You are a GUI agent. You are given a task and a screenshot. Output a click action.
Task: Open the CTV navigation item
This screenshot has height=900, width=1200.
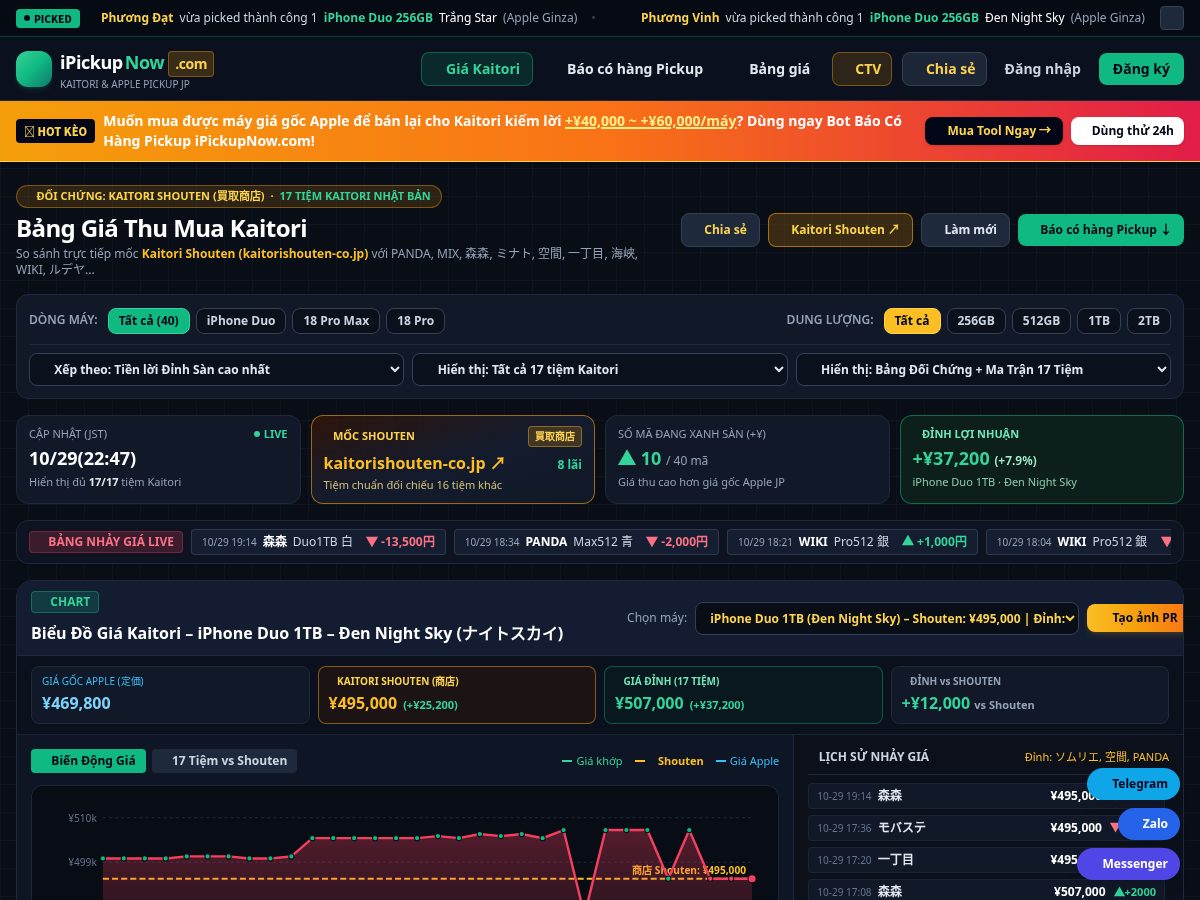click(x=862, y=69)
